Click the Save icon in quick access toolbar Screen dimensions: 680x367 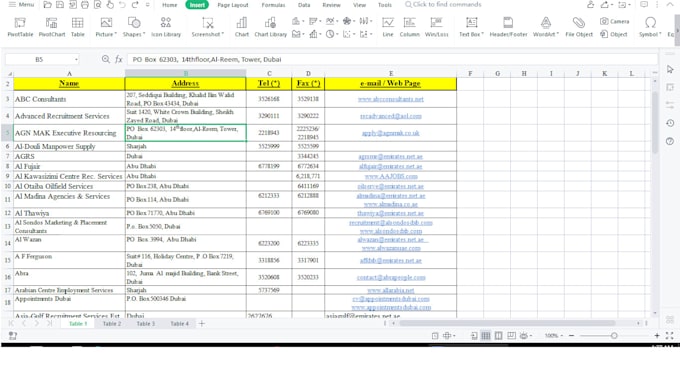60,5
